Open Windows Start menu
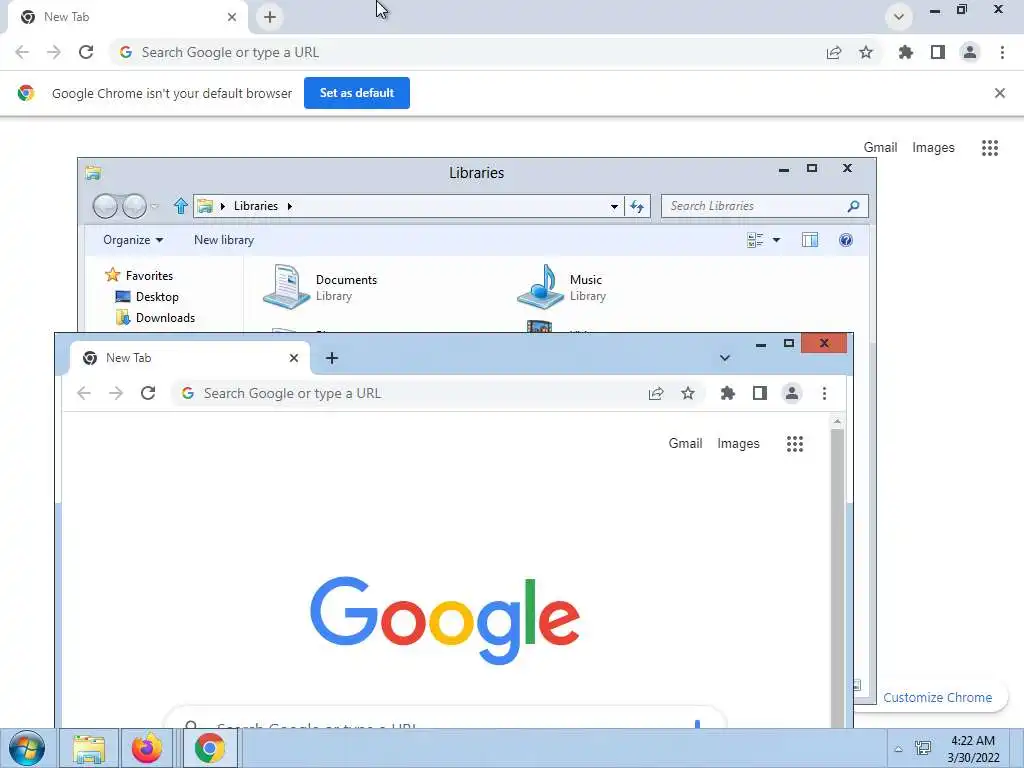 pyautogui.click(x=27, y=748)
